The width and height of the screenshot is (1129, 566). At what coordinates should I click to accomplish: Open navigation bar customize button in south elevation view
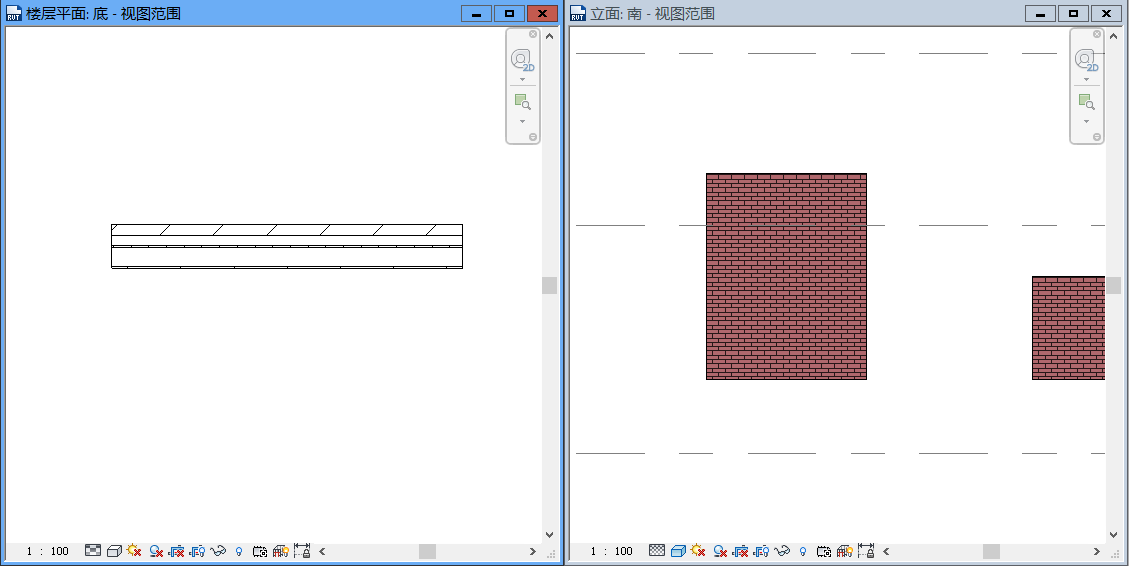(x=1097, y=137)
